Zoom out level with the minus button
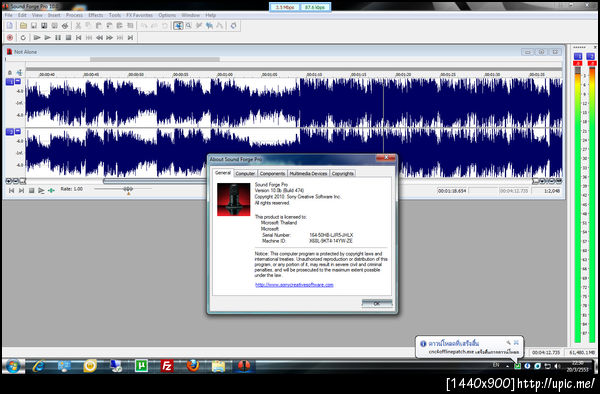The width and height of the screenshot is (600, 394). [x=15, y=181]
